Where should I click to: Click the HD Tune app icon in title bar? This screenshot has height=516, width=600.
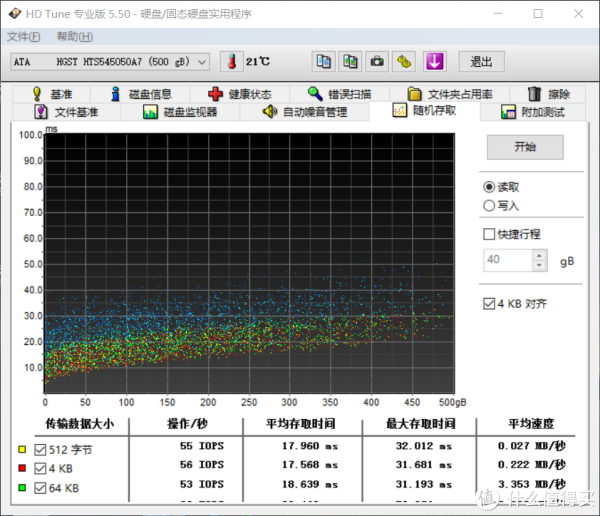click(15, 14)
